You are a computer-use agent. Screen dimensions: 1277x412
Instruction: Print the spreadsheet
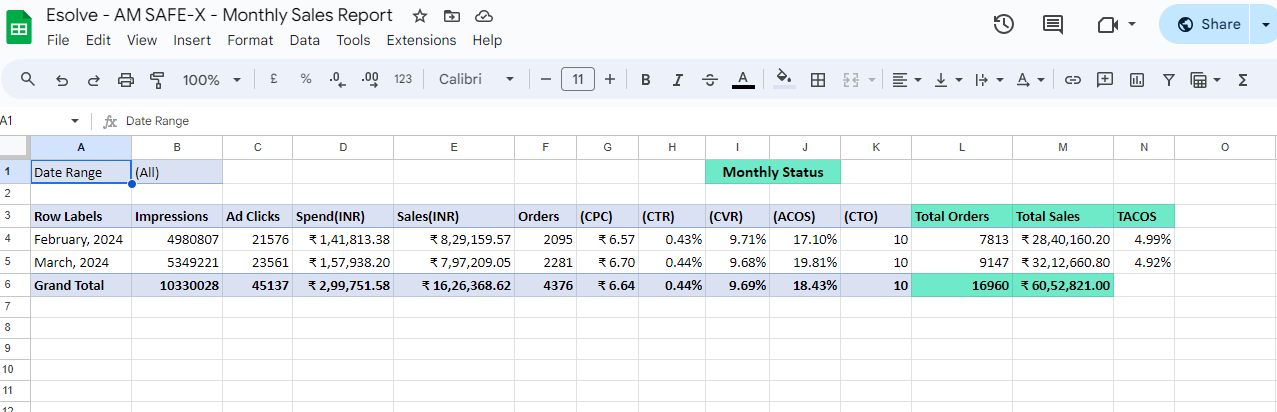coord(126,79)
